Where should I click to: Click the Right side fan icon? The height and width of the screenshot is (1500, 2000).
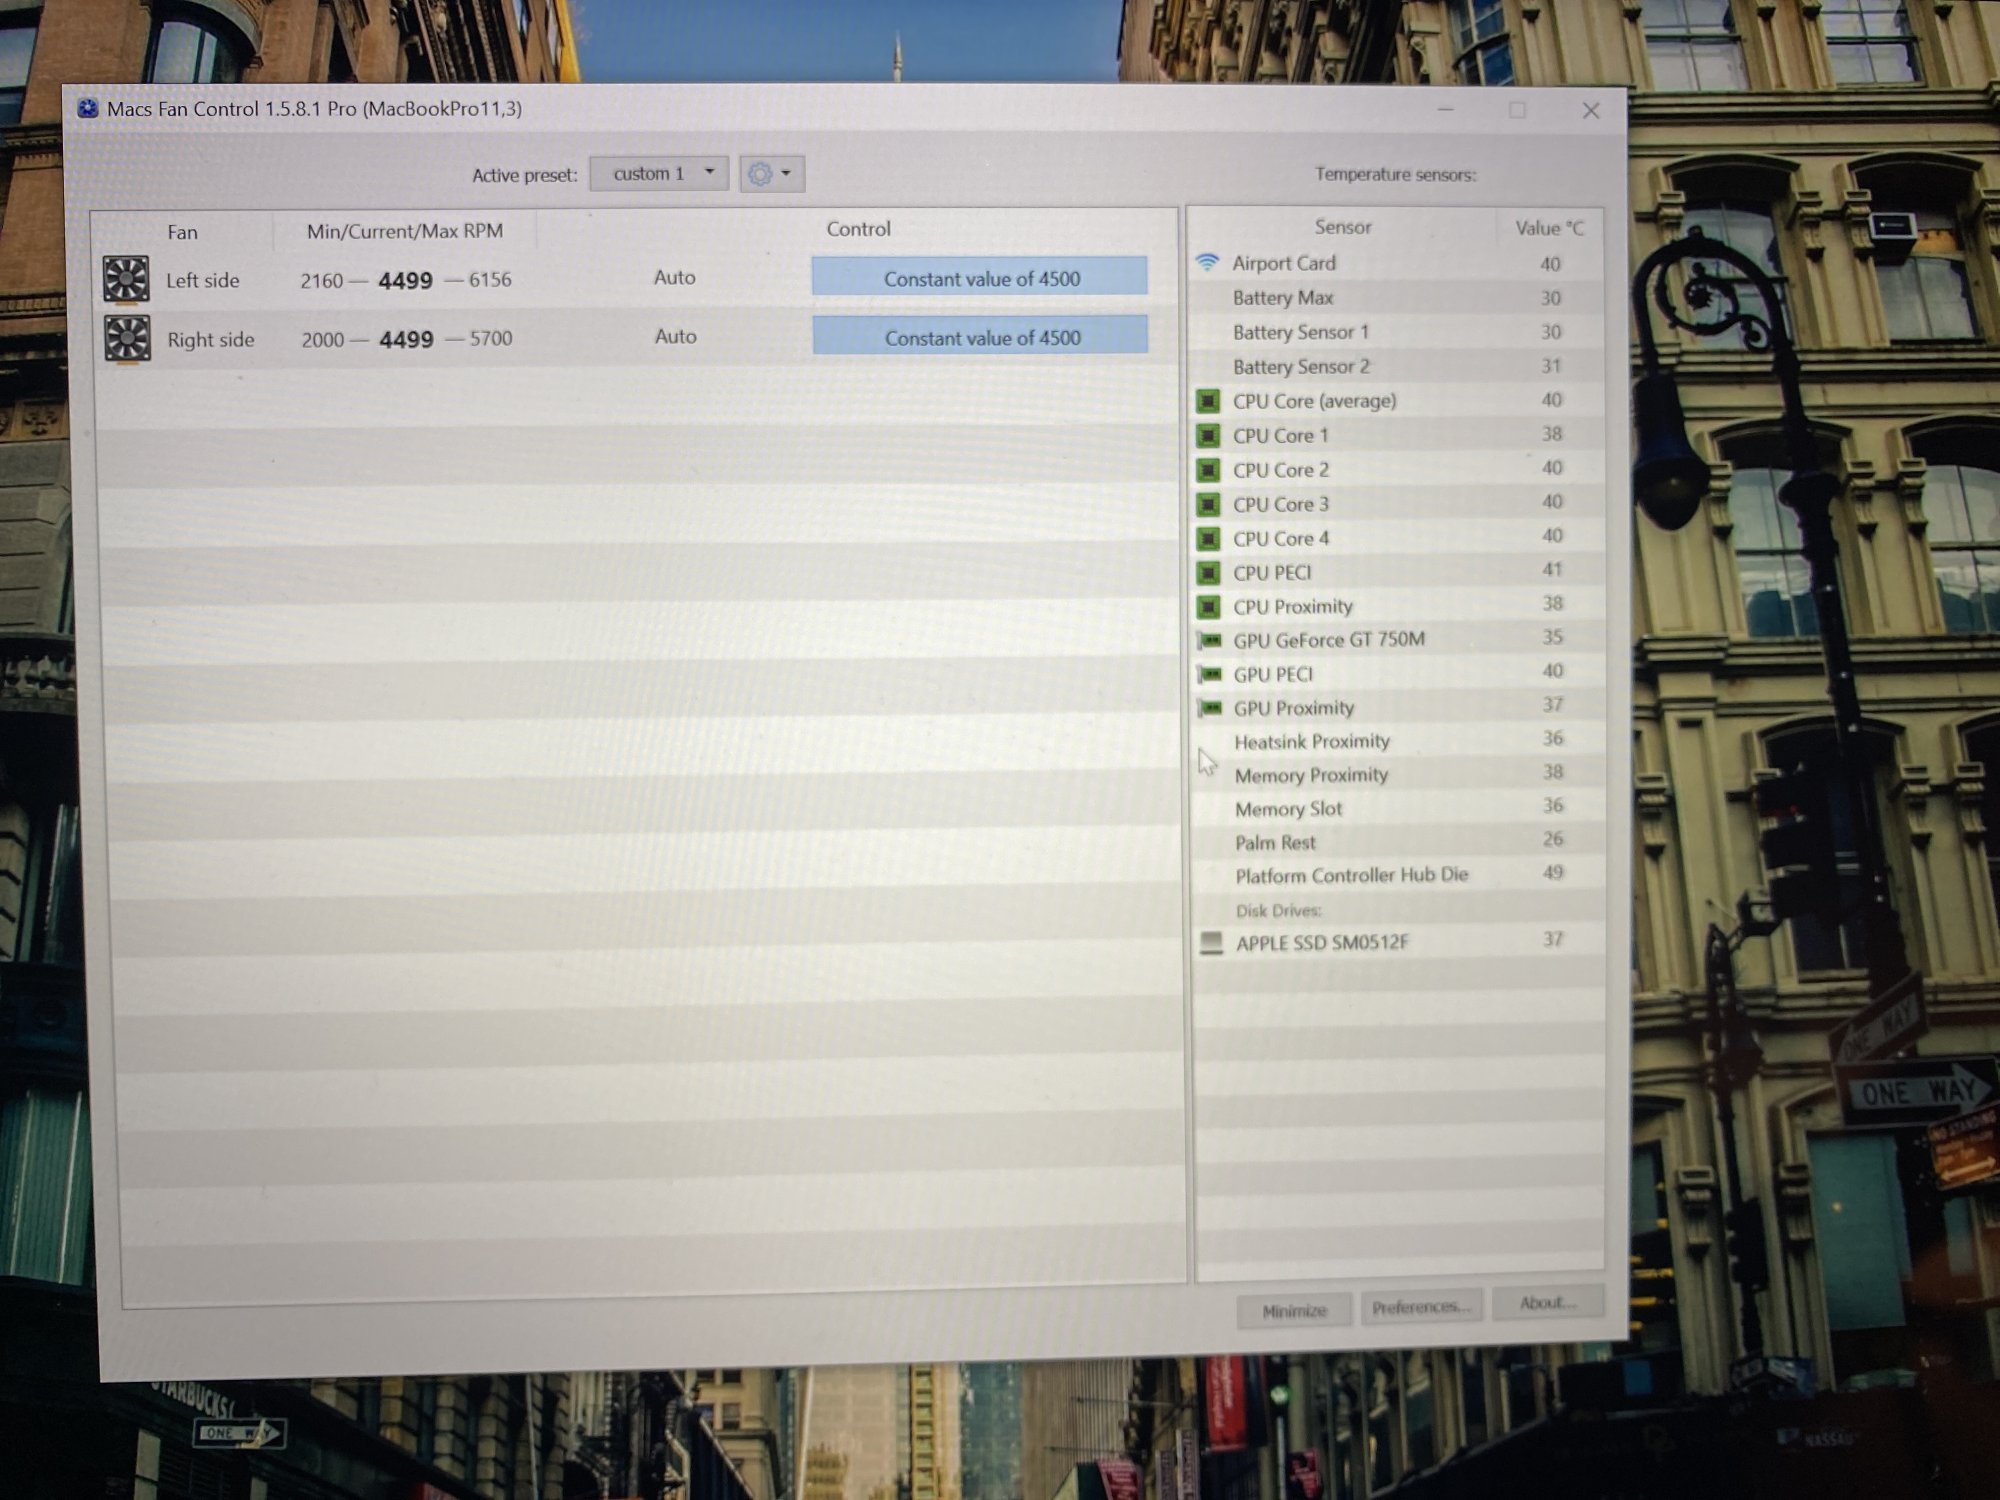[127, 338]
